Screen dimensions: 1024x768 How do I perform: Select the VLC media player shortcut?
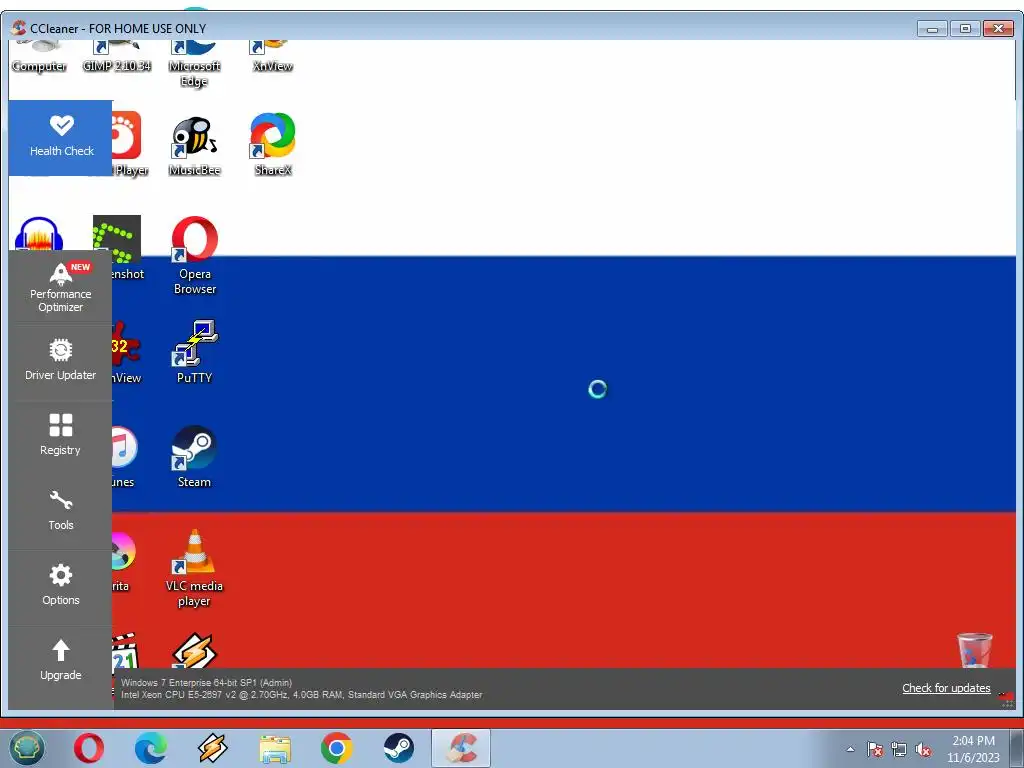pos(194,568)
